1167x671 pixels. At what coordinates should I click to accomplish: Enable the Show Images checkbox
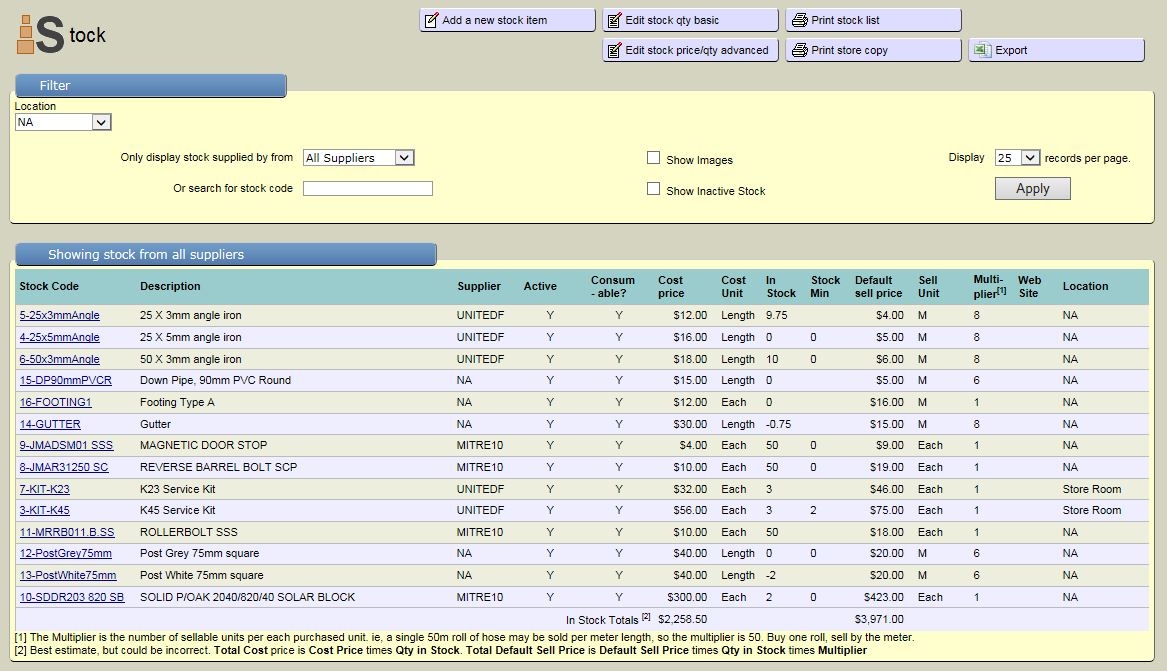coord(653,158)
